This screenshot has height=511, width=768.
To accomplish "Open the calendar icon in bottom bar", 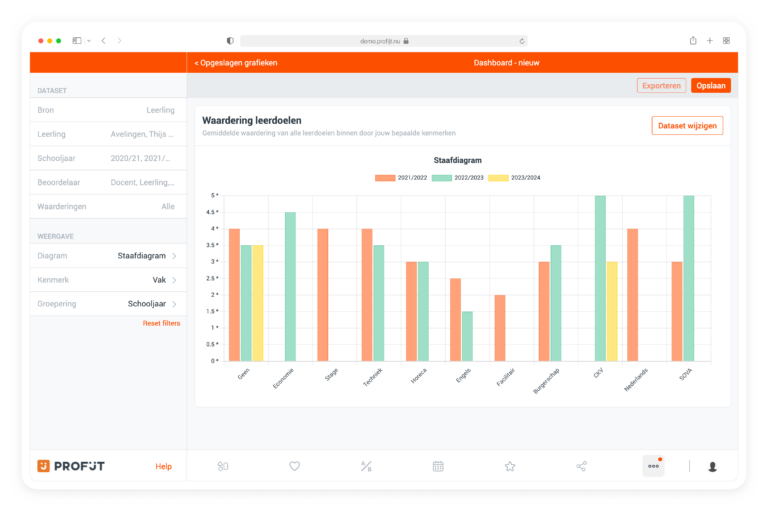I will pos(438,466).
